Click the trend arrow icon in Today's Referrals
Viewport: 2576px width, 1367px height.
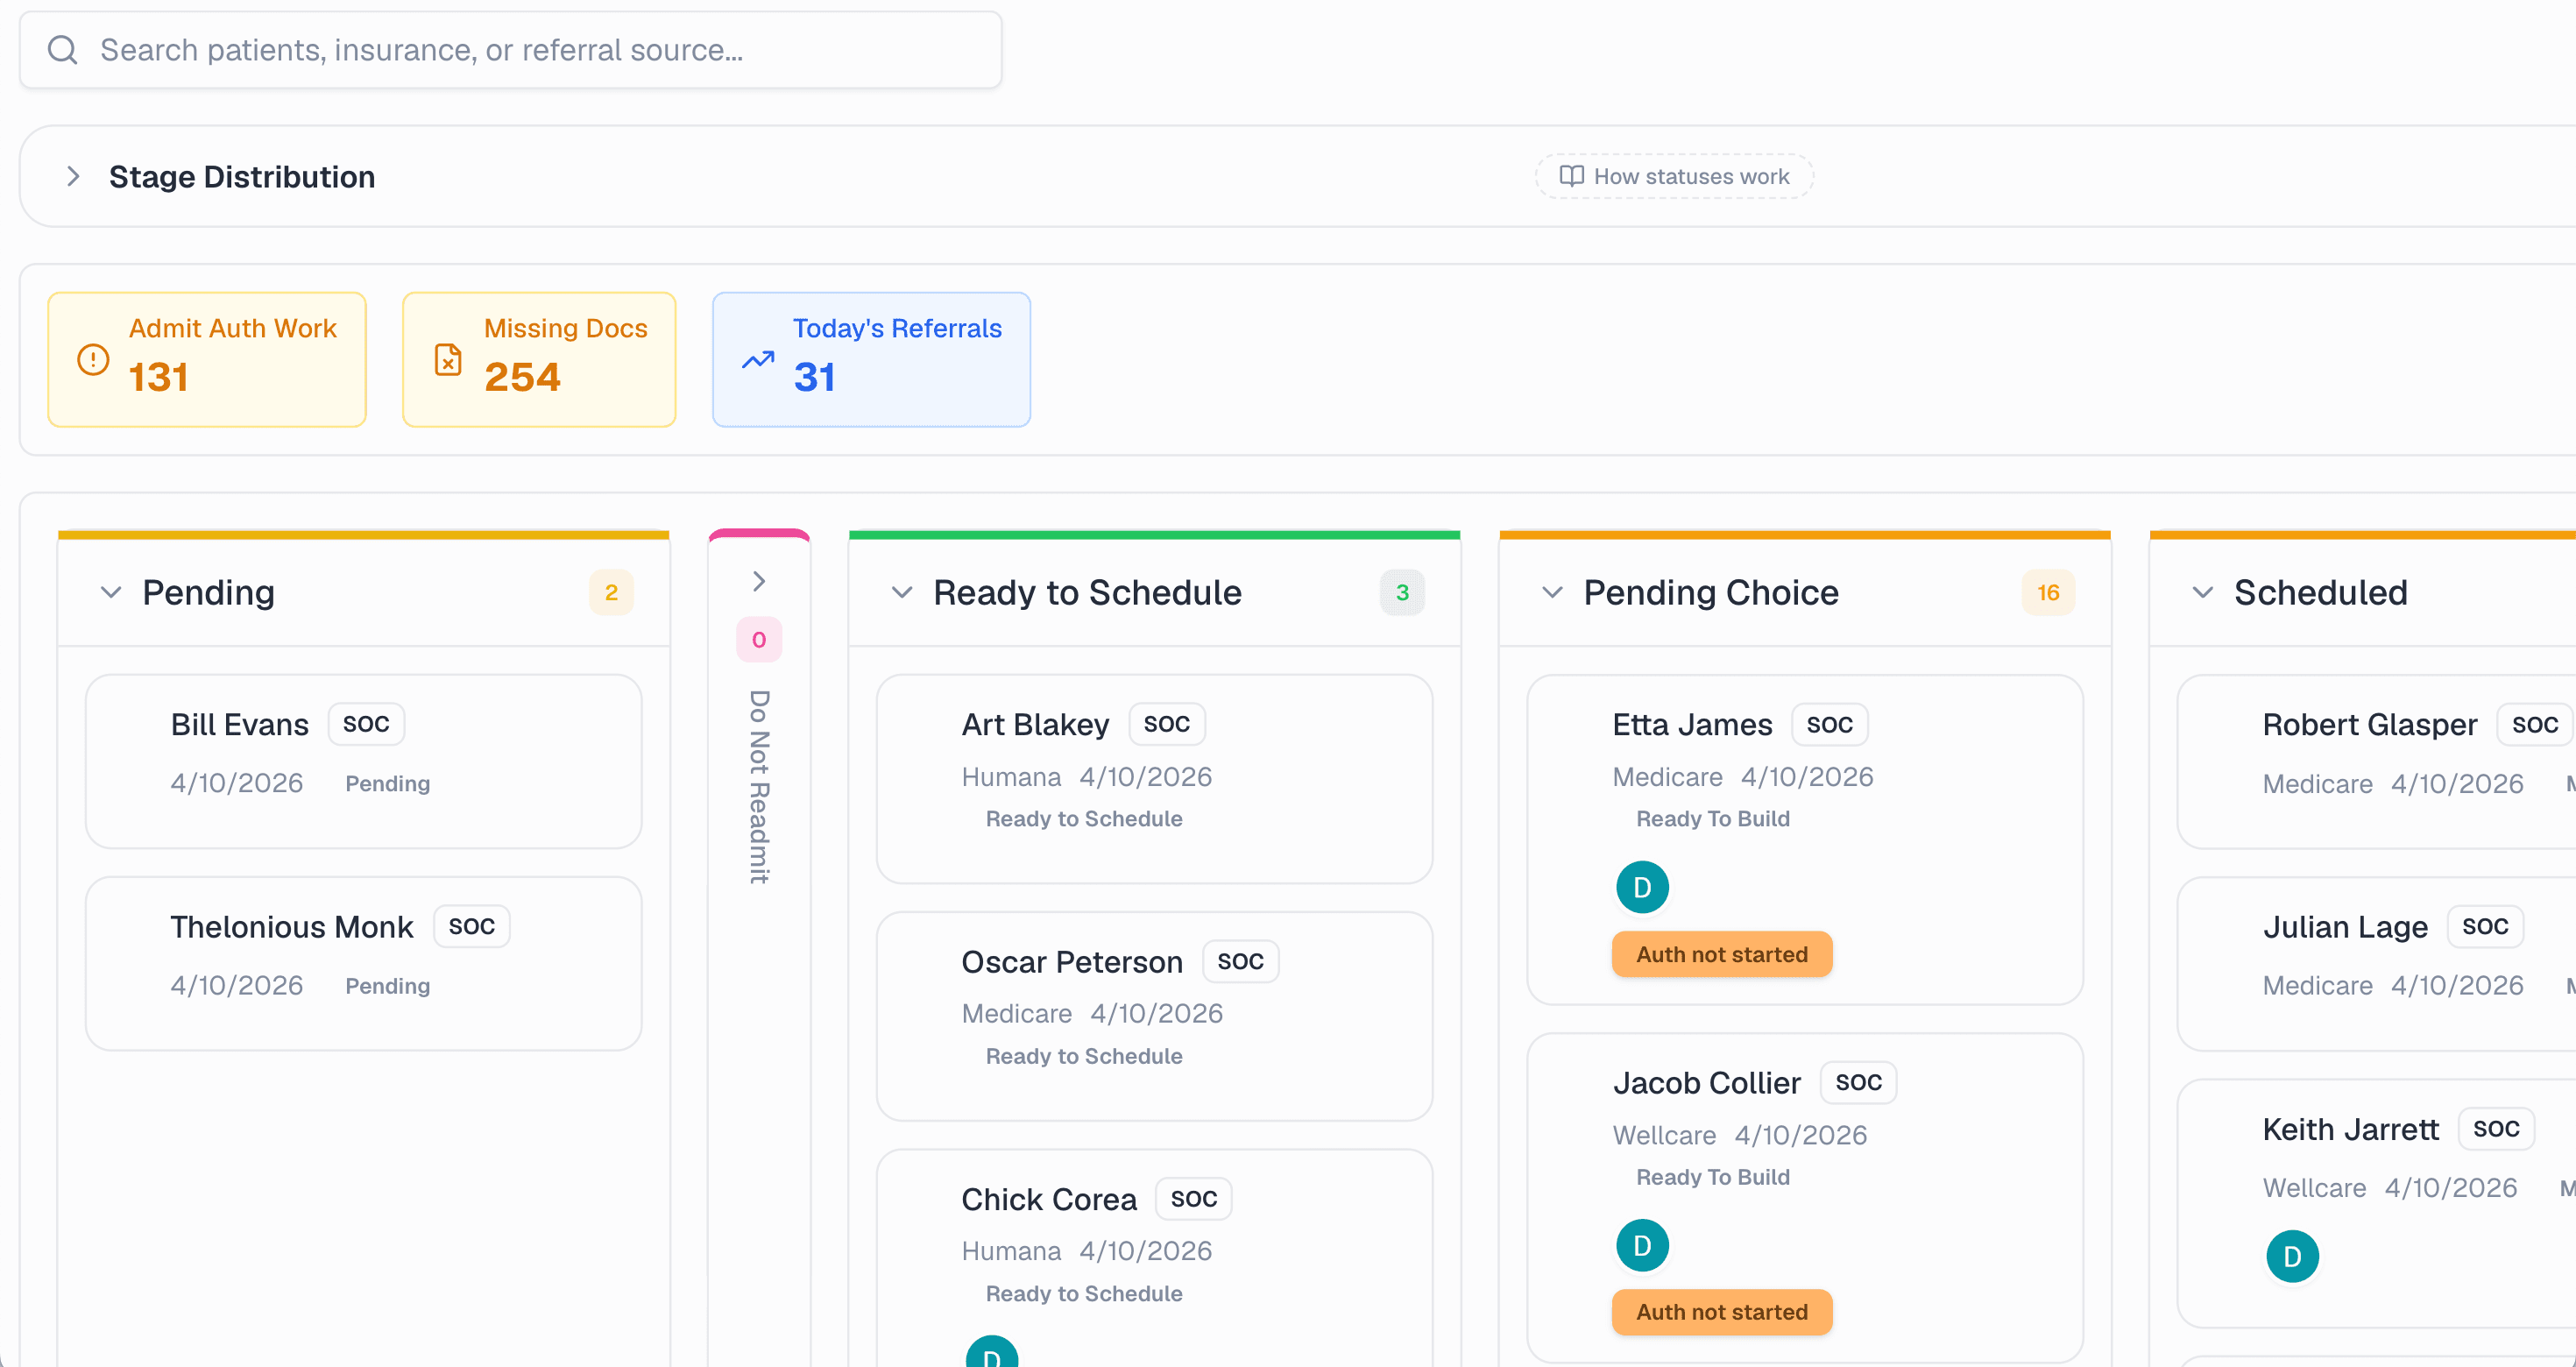pyautogui.click(x=758, y=359)
